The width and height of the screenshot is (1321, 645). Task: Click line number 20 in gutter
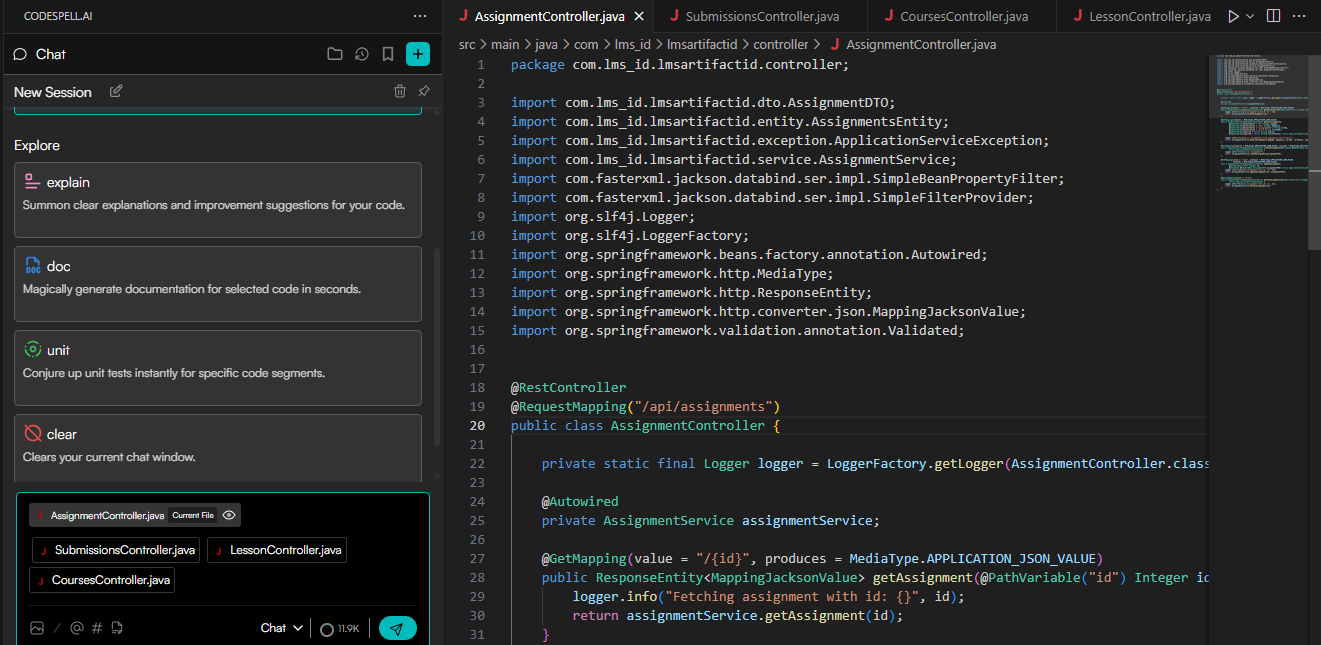pos(476,425)
